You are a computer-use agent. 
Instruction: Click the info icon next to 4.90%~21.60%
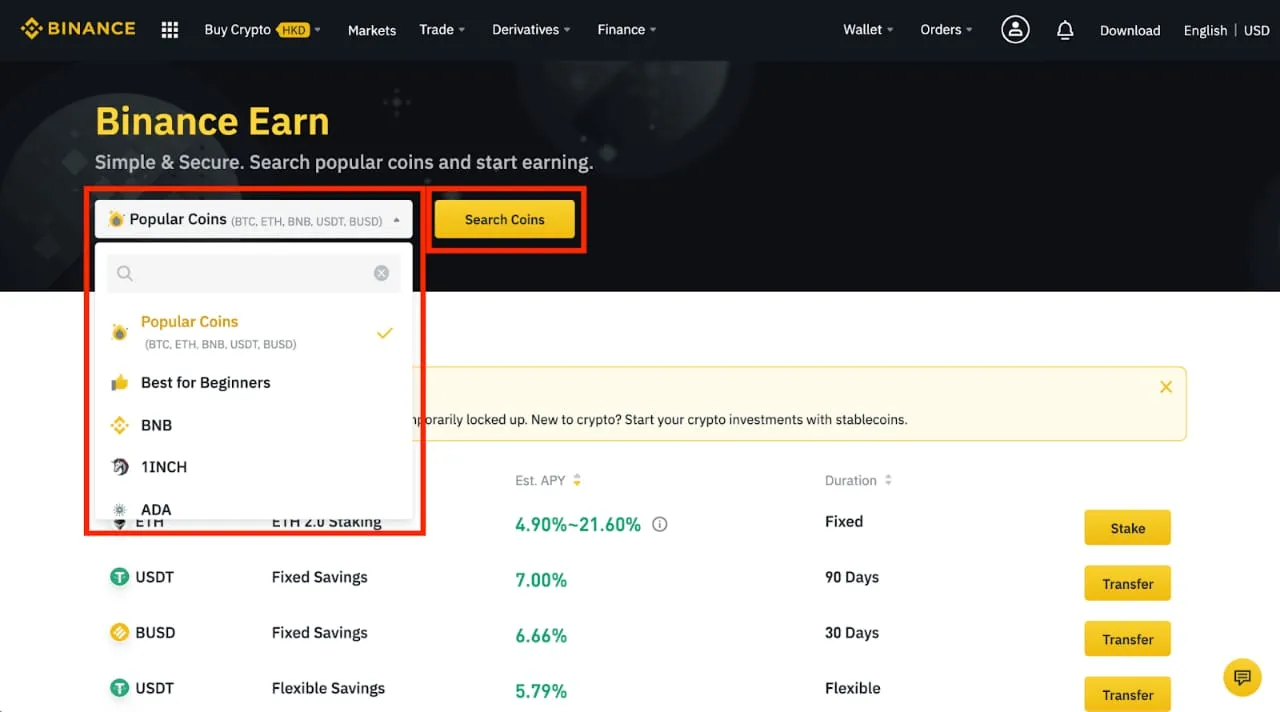(660, 524)
